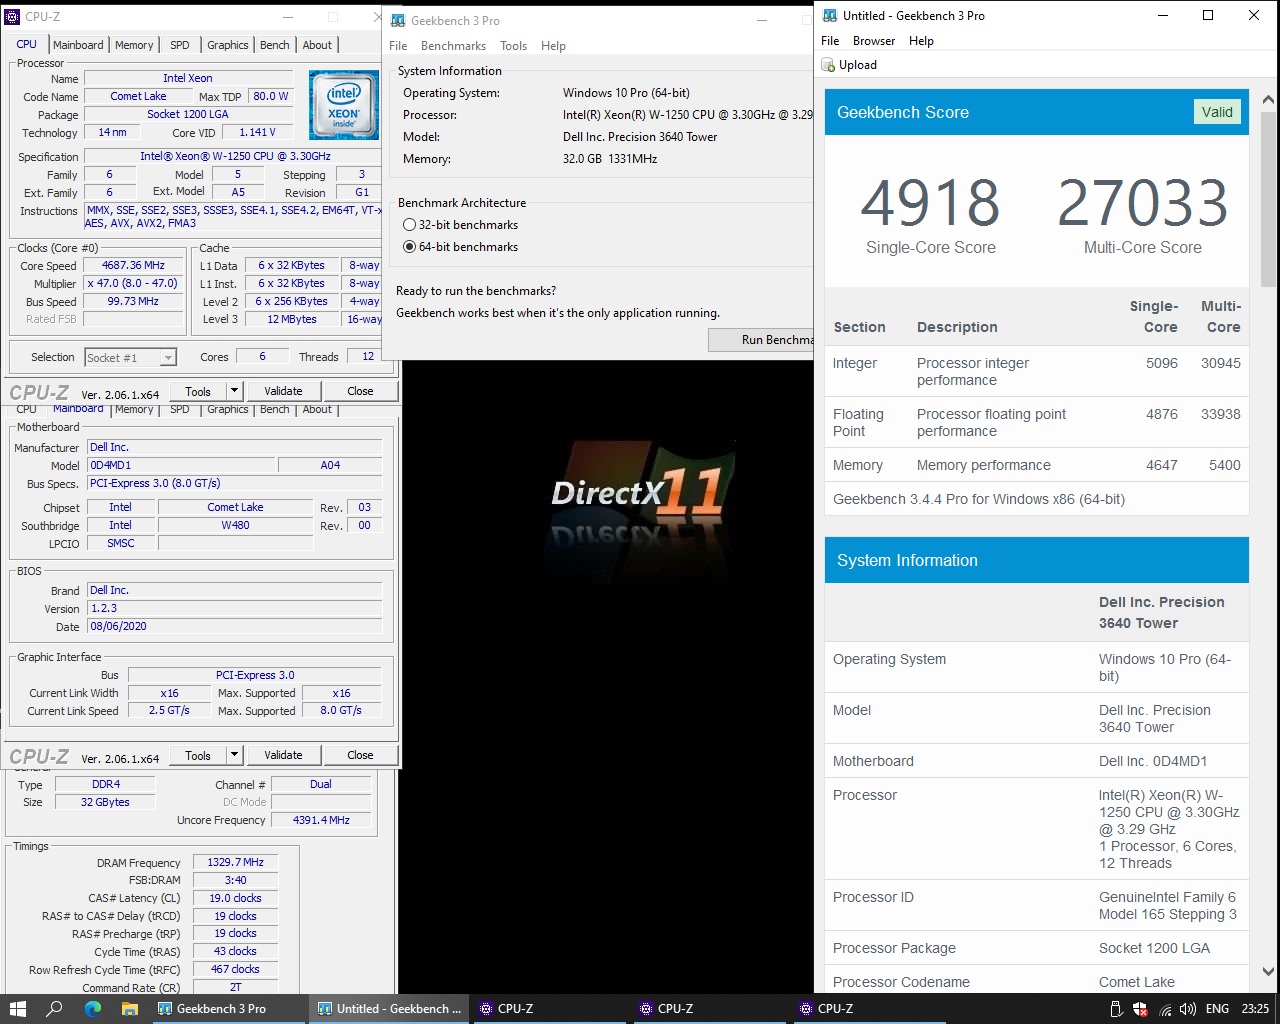The width and height of the screenshot is (1280, 1024).
Task: Click the DRAM Frequency 1329.7 MHz value
Action: (x=236, y=862)
